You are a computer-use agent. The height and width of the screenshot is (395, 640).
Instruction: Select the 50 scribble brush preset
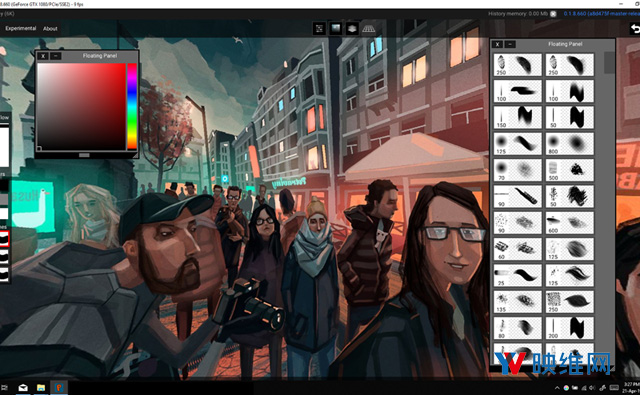(x=569, y=196)
